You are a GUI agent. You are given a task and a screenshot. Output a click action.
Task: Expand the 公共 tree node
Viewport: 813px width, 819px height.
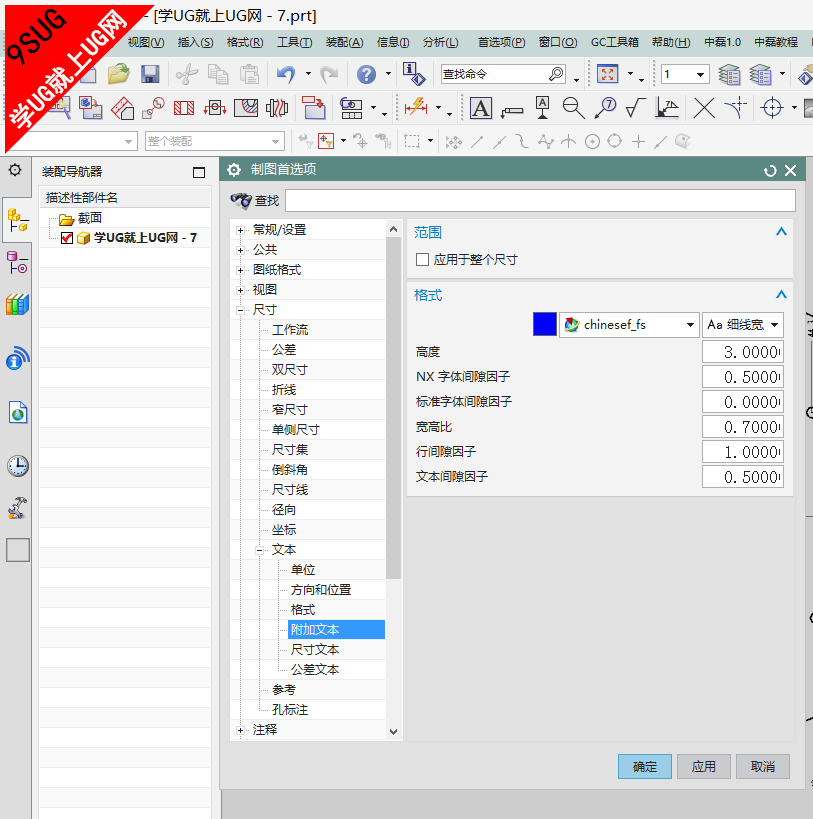tap(241, 250)
